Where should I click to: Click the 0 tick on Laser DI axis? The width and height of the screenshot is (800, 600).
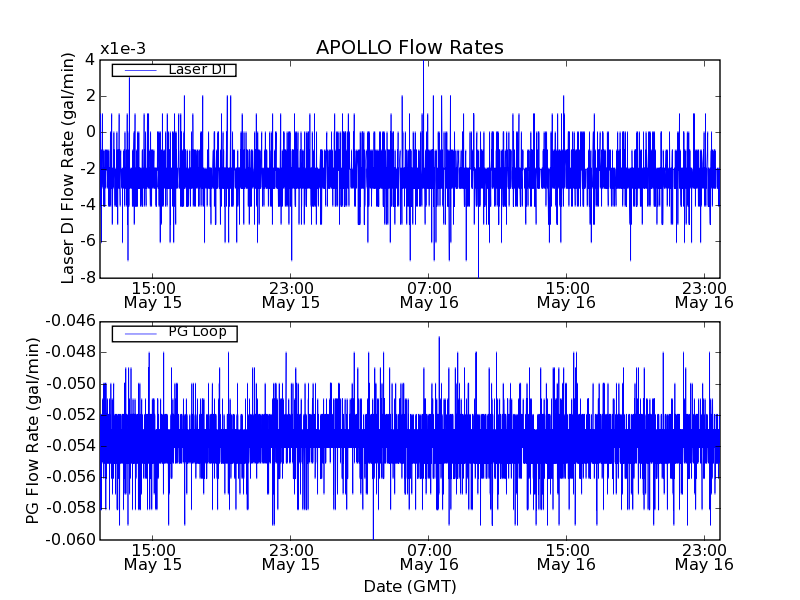click(90, 132)
